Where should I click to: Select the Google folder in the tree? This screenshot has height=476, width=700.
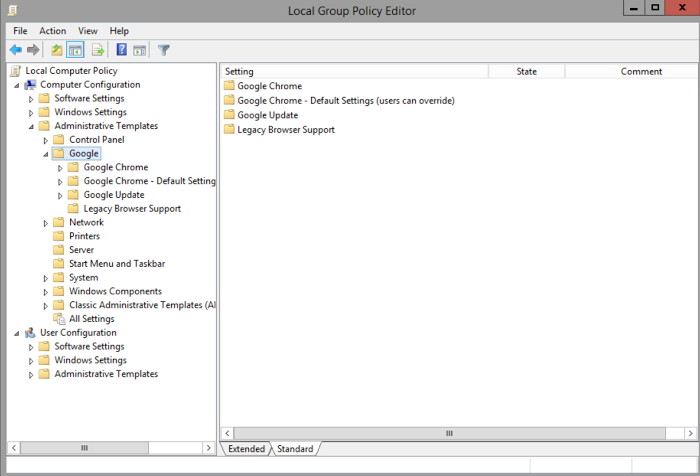[x=76, y=153]
